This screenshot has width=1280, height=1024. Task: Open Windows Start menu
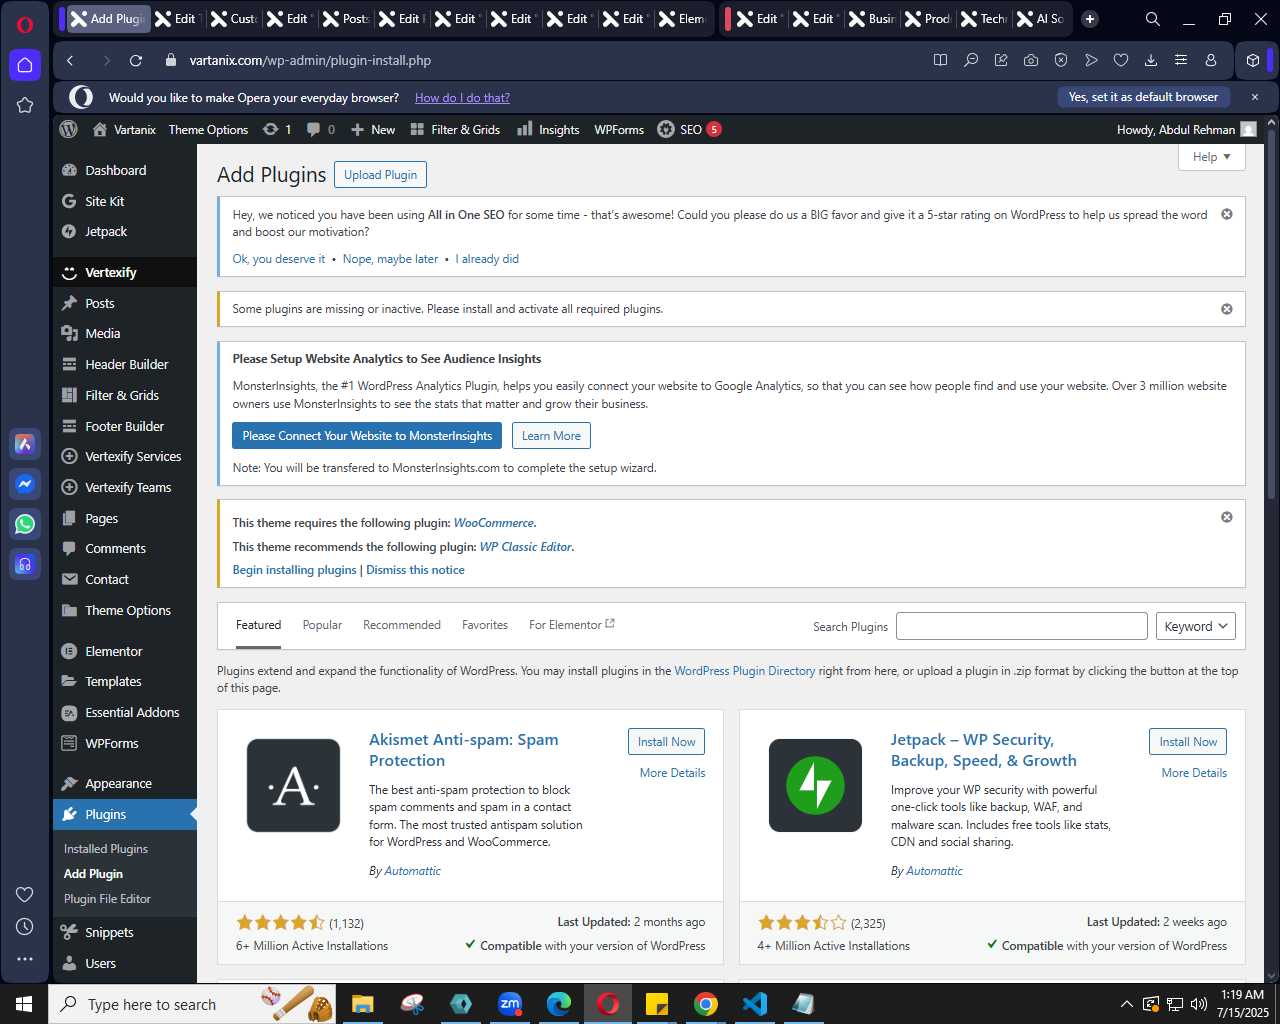point(24,1004)
